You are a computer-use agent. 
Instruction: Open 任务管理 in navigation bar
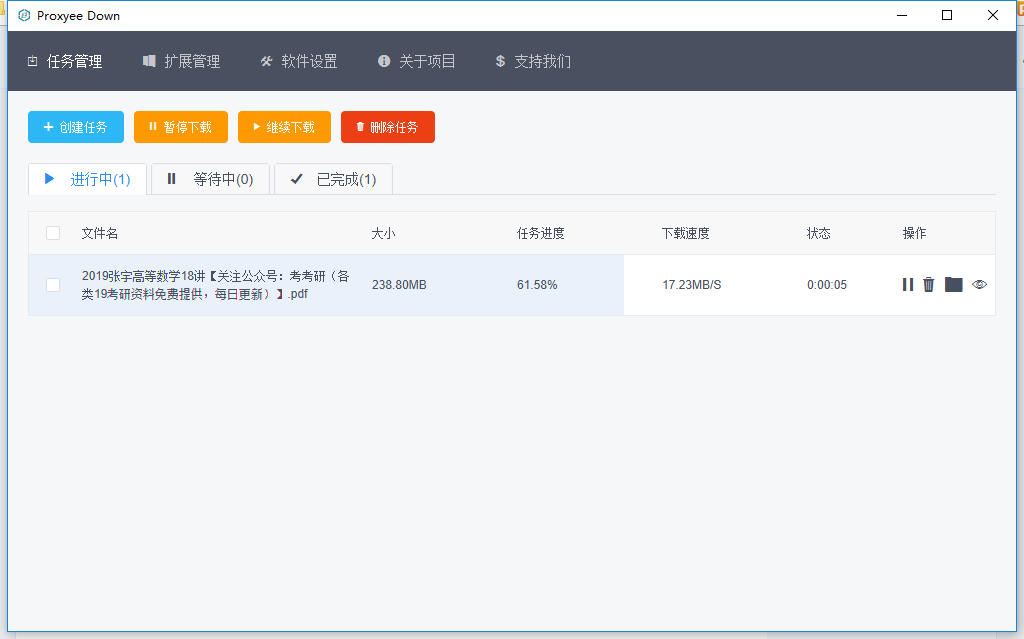coord(65,61)
